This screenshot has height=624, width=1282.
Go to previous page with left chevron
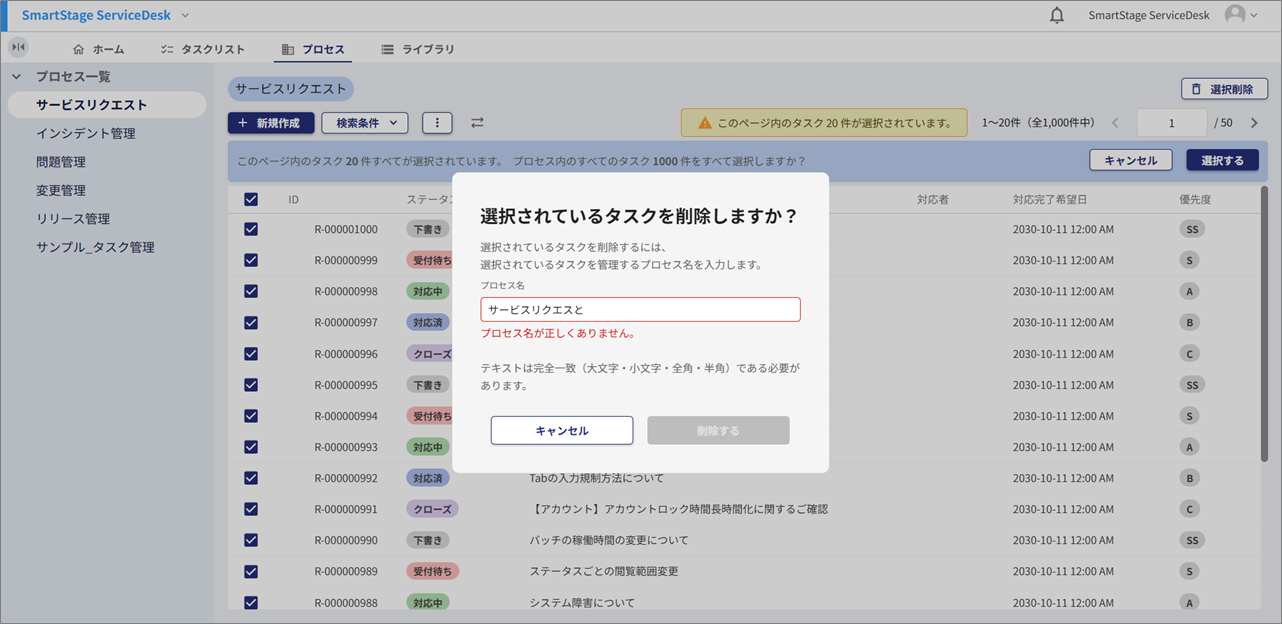click(x=1116, y=123)
